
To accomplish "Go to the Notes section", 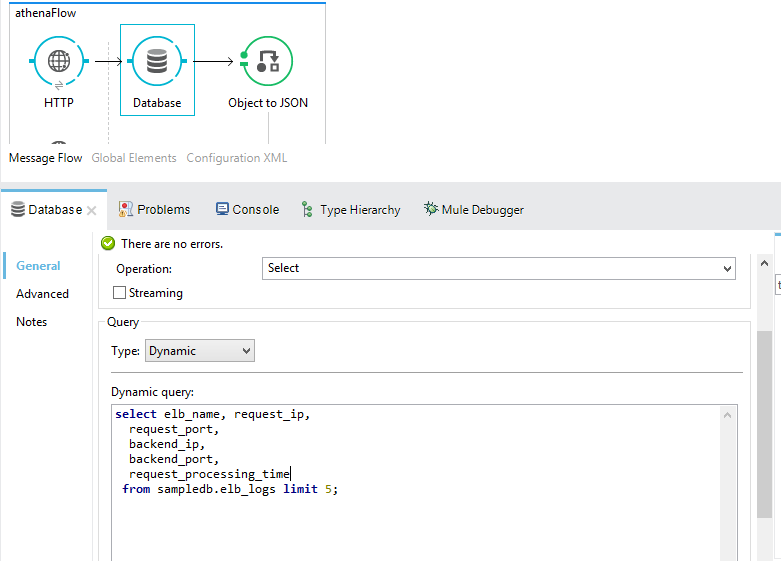I will pos(32,322).
